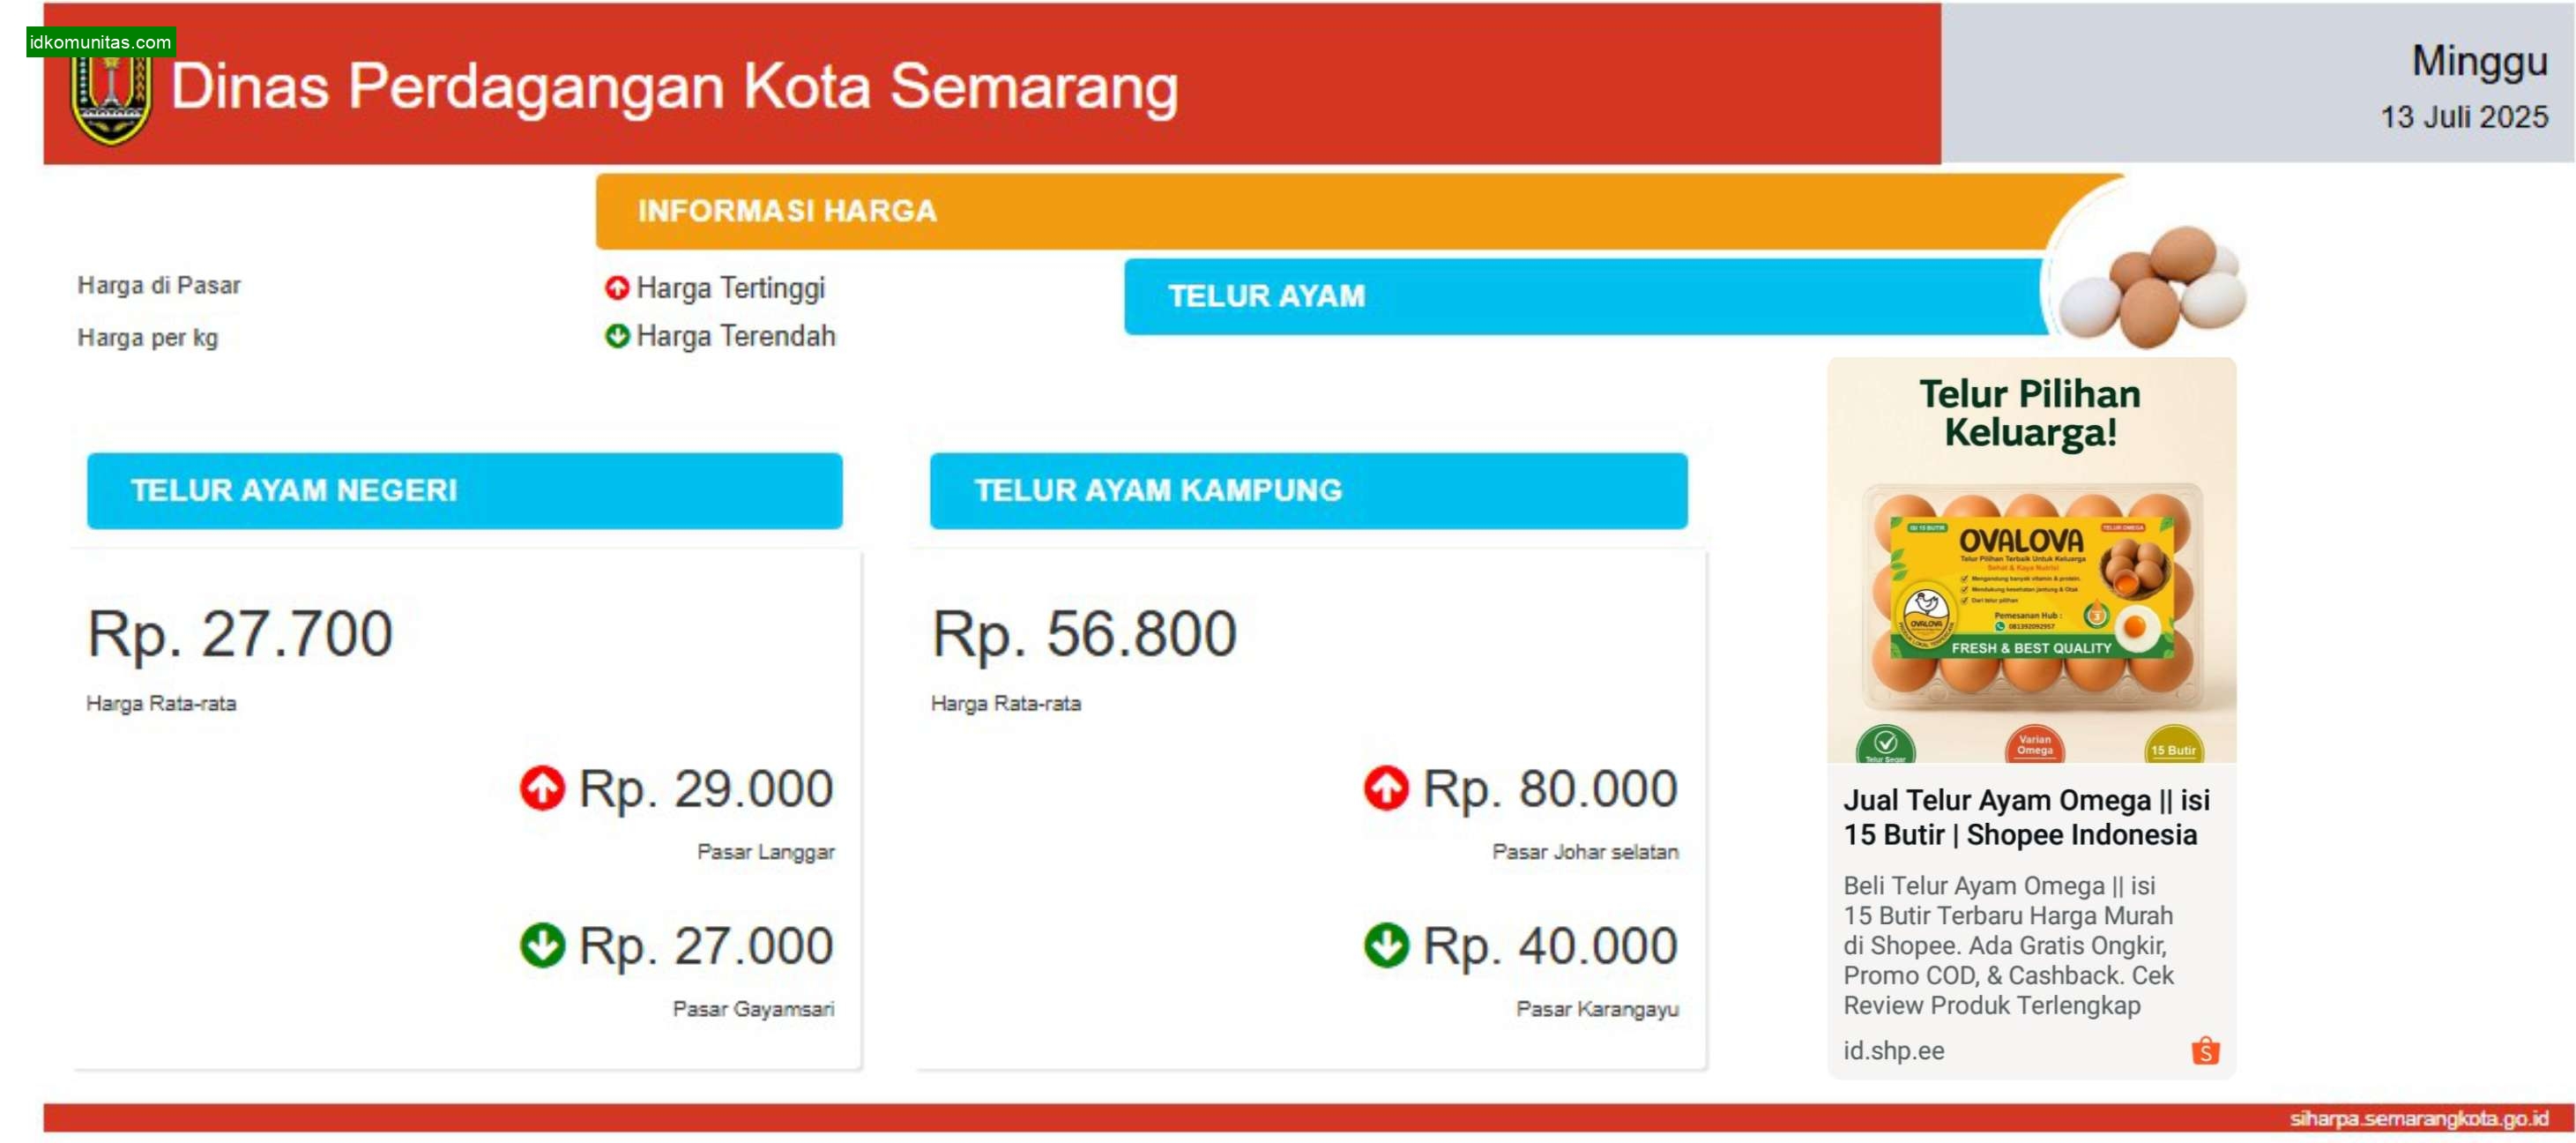Open the TELUR AYAM KAMPUNG section header
This screenshot has height=1143, width=2576.
[x=1309, y=490]
